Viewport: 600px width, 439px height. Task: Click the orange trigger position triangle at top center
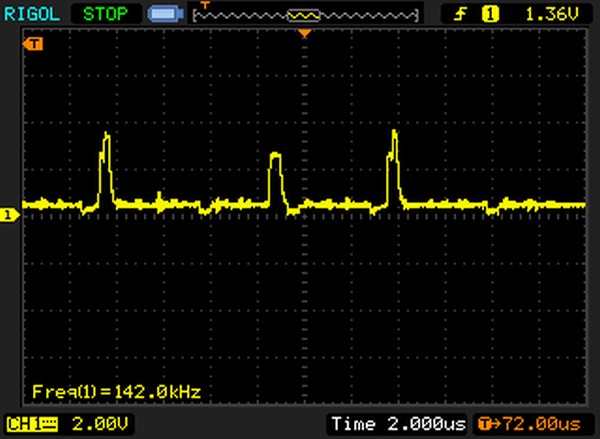tap(305, 35)
